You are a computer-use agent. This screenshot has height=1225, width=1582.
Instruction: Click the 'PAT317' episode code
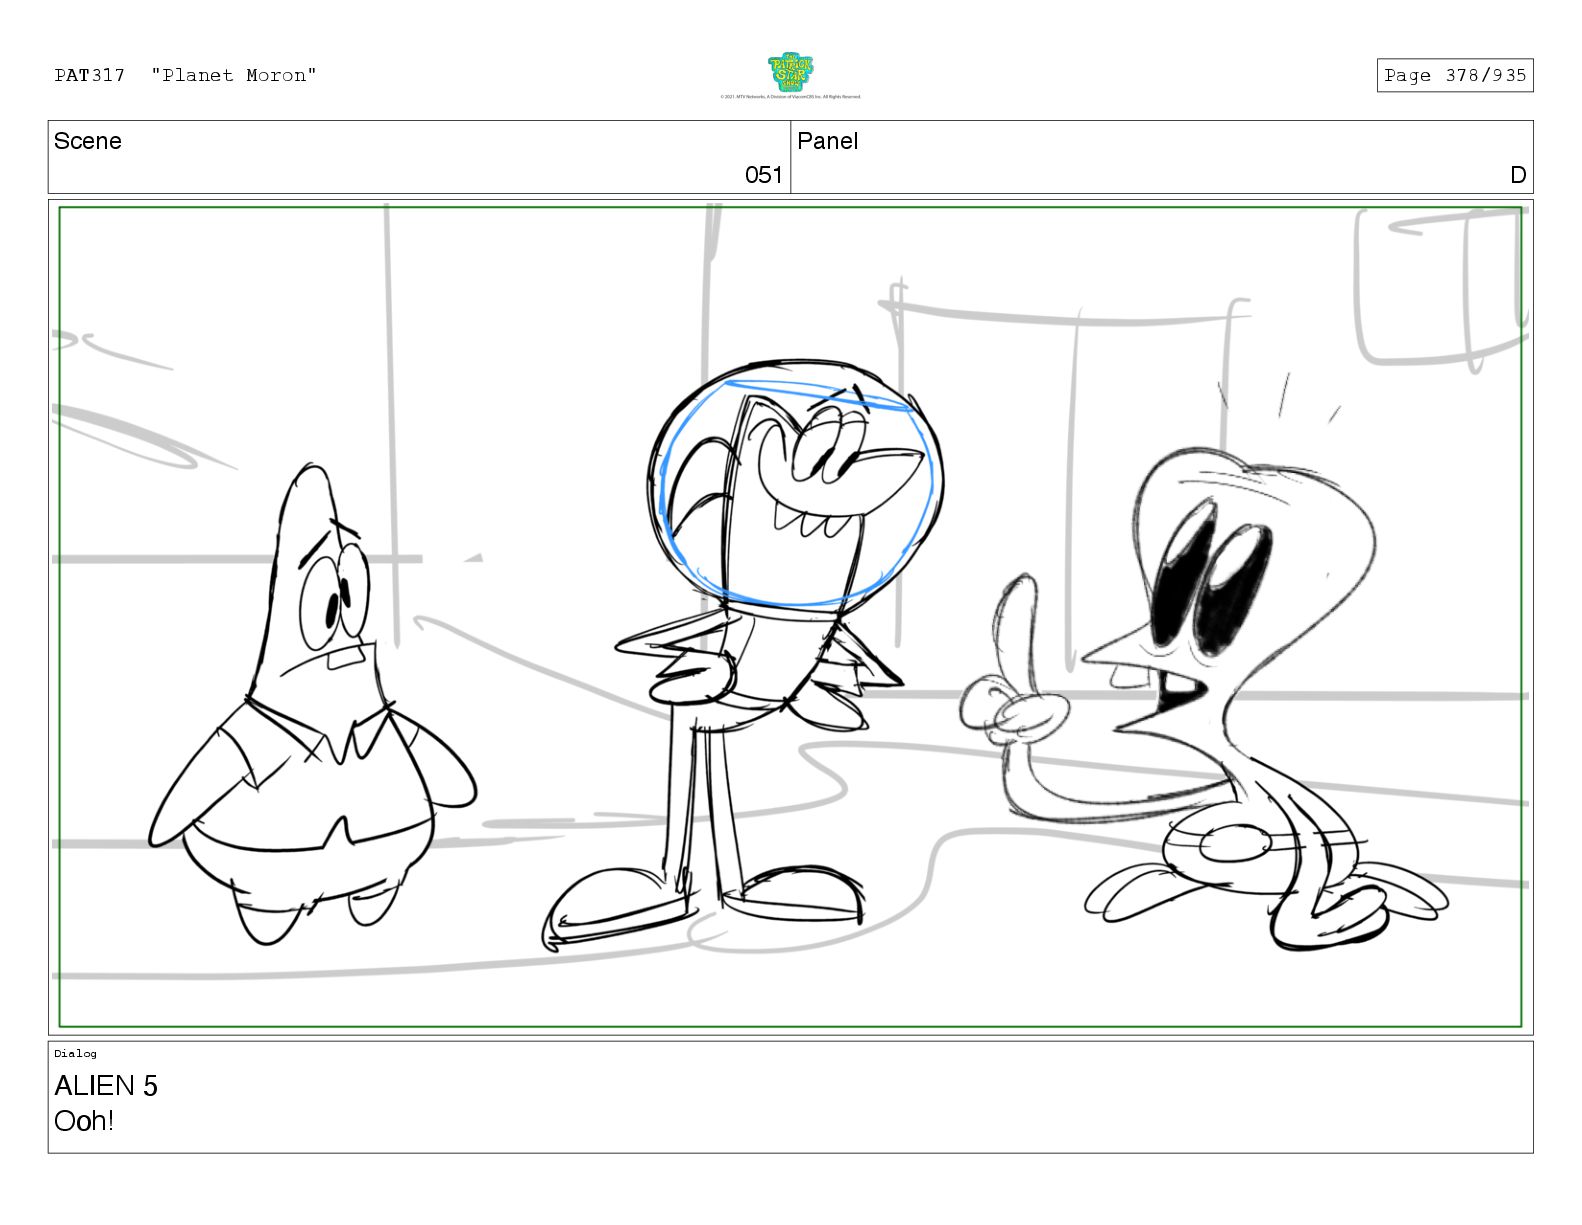point(90,75)
